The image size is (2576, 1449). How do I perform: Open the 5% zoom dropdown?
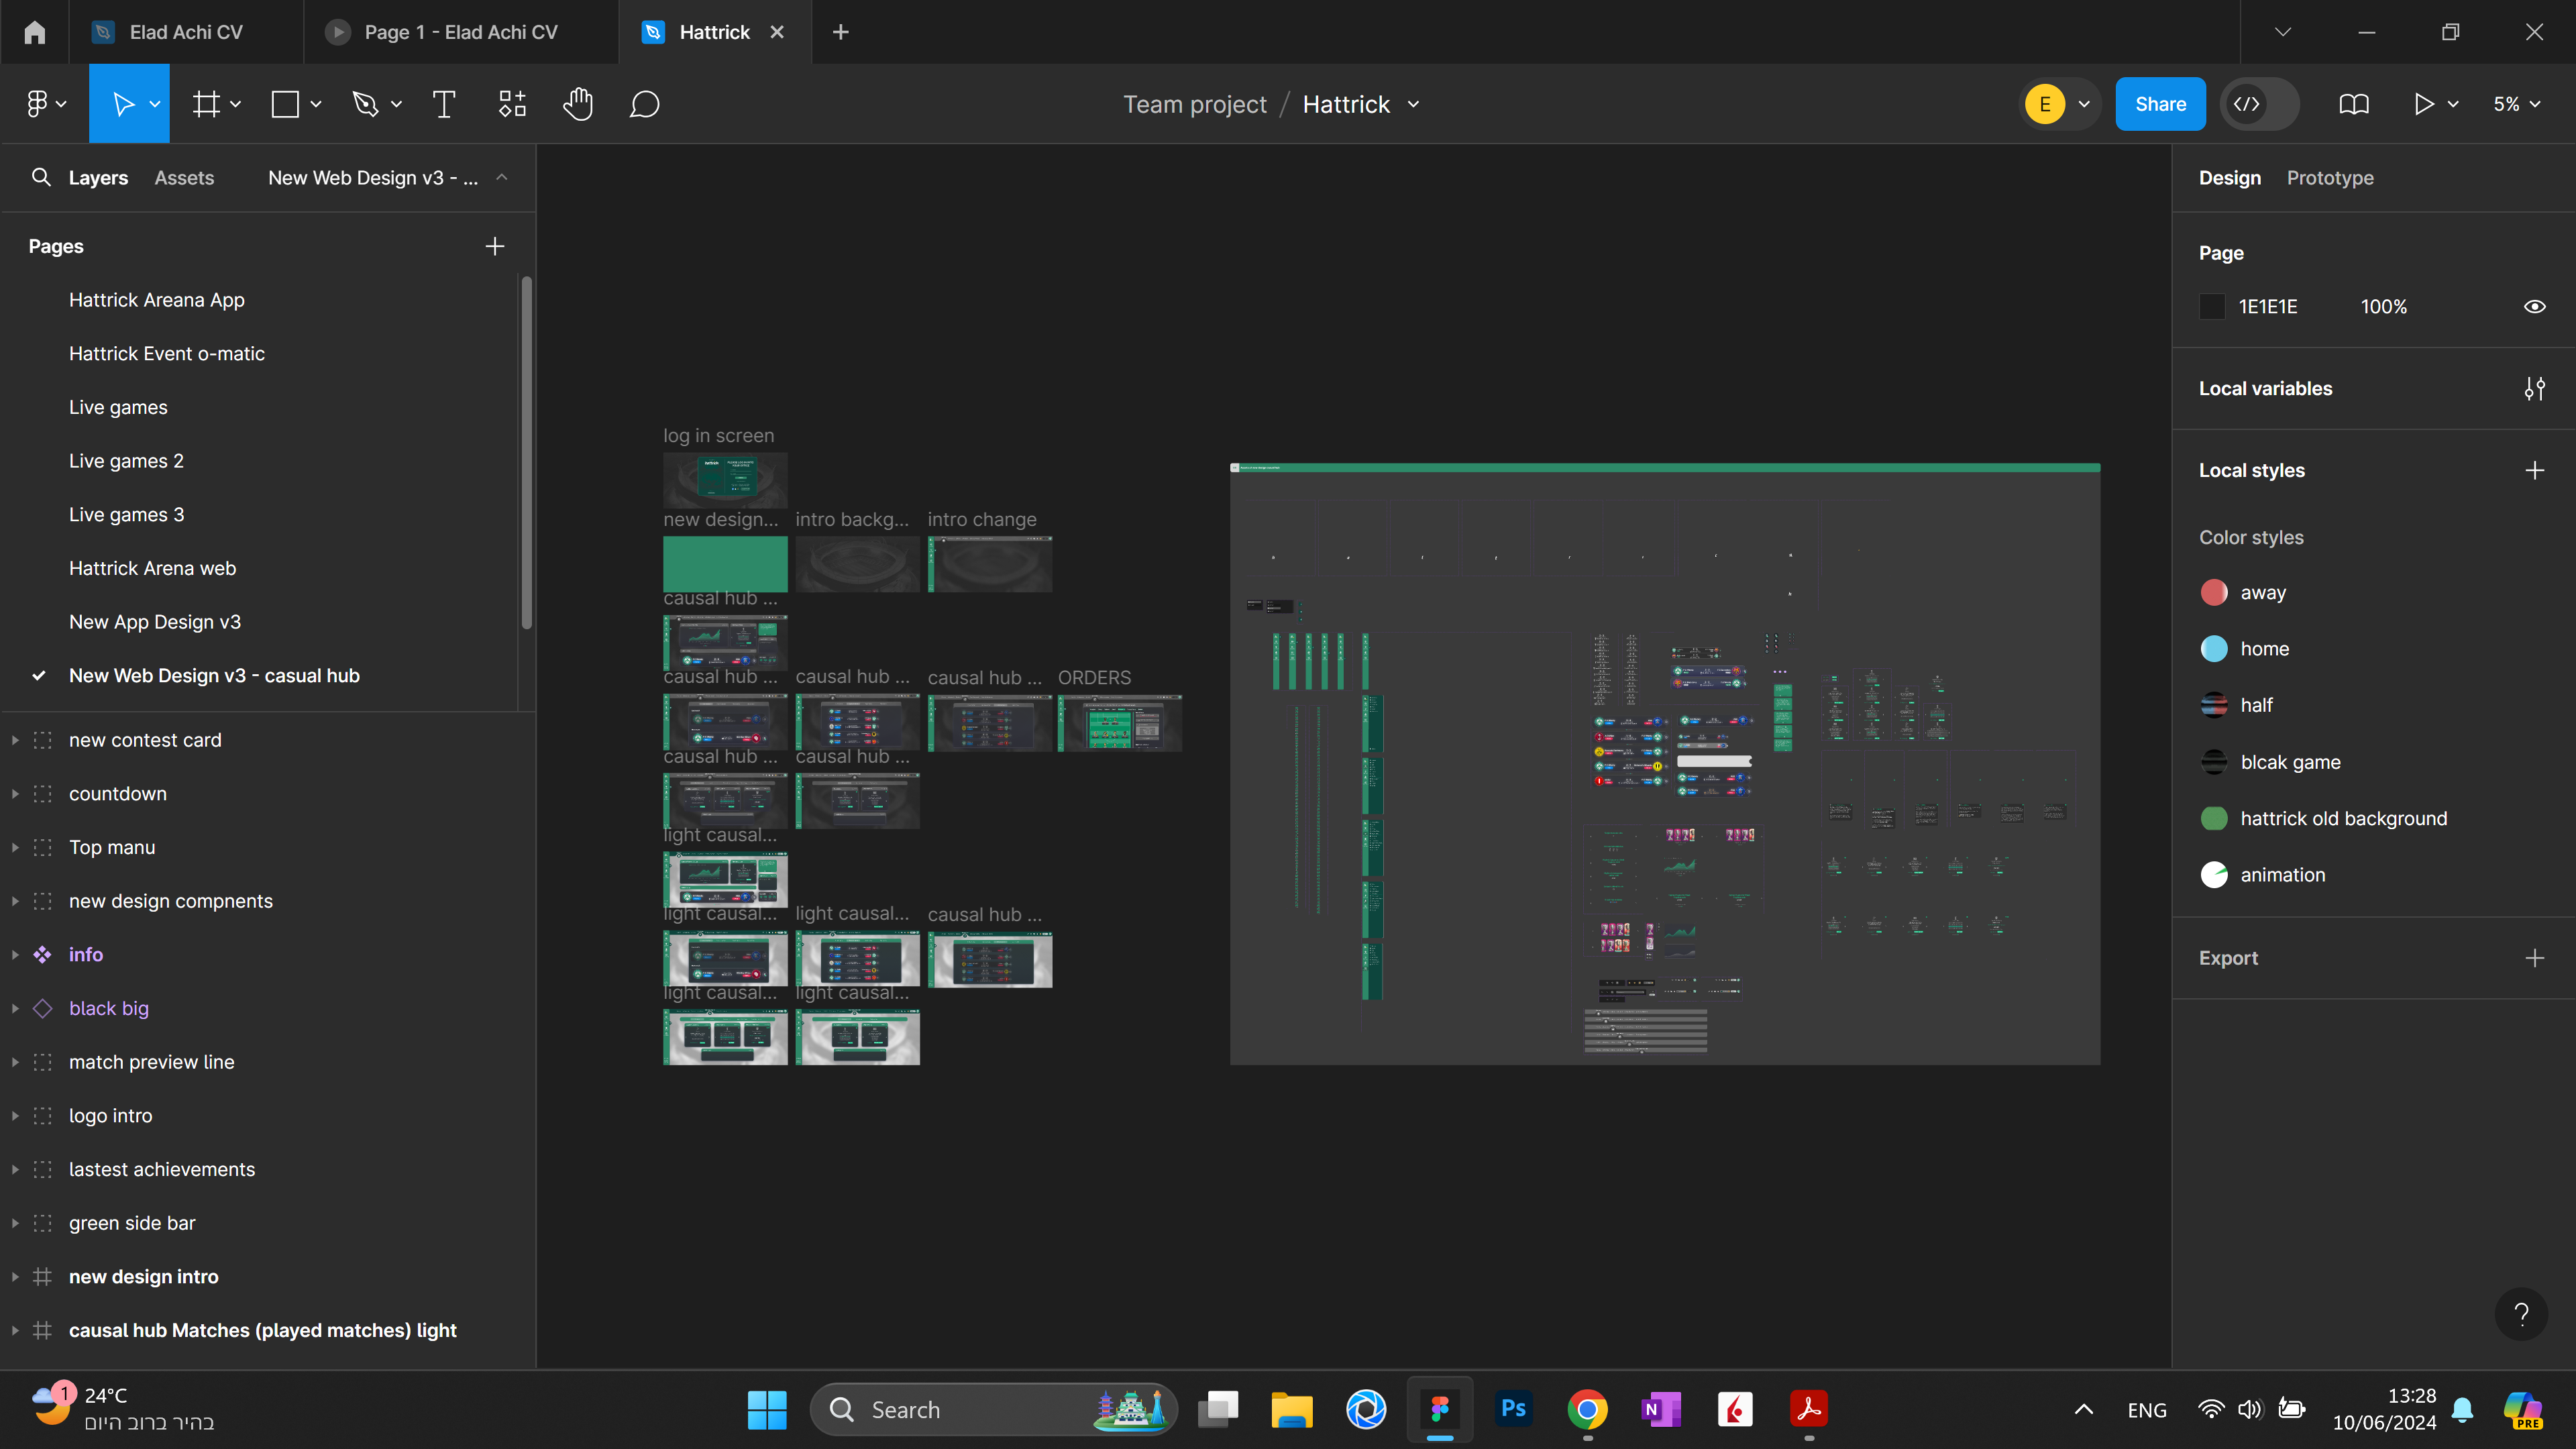[2516, 104]
